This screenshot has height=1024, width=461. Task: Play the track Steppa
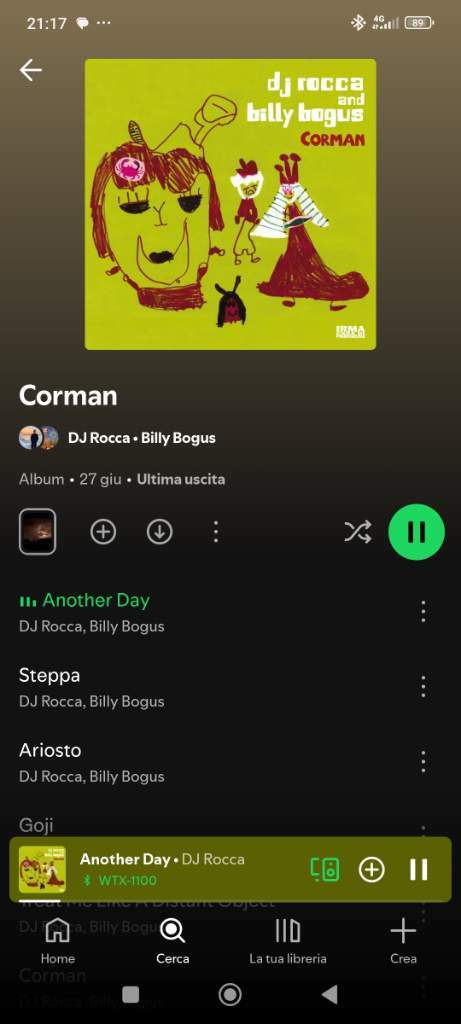tap(209, 687)
